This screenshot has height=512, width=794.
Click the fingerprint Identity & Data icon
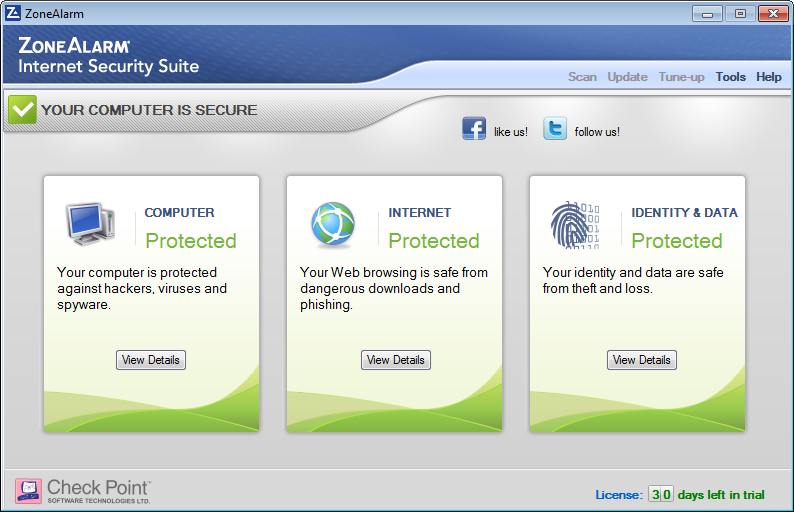tap(575, 225)
